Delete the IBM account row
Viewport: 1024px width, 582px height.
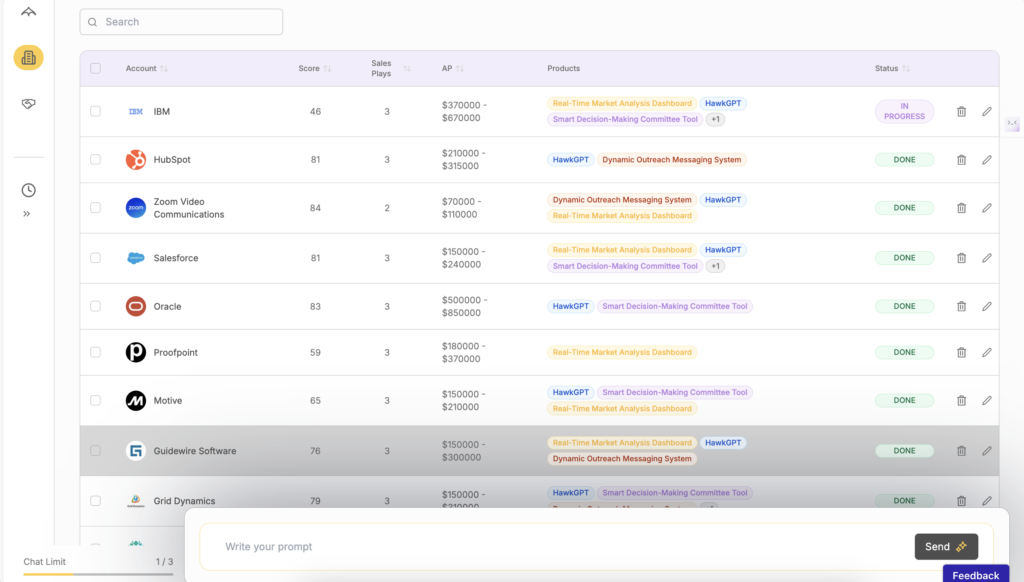tap(961, 112)
